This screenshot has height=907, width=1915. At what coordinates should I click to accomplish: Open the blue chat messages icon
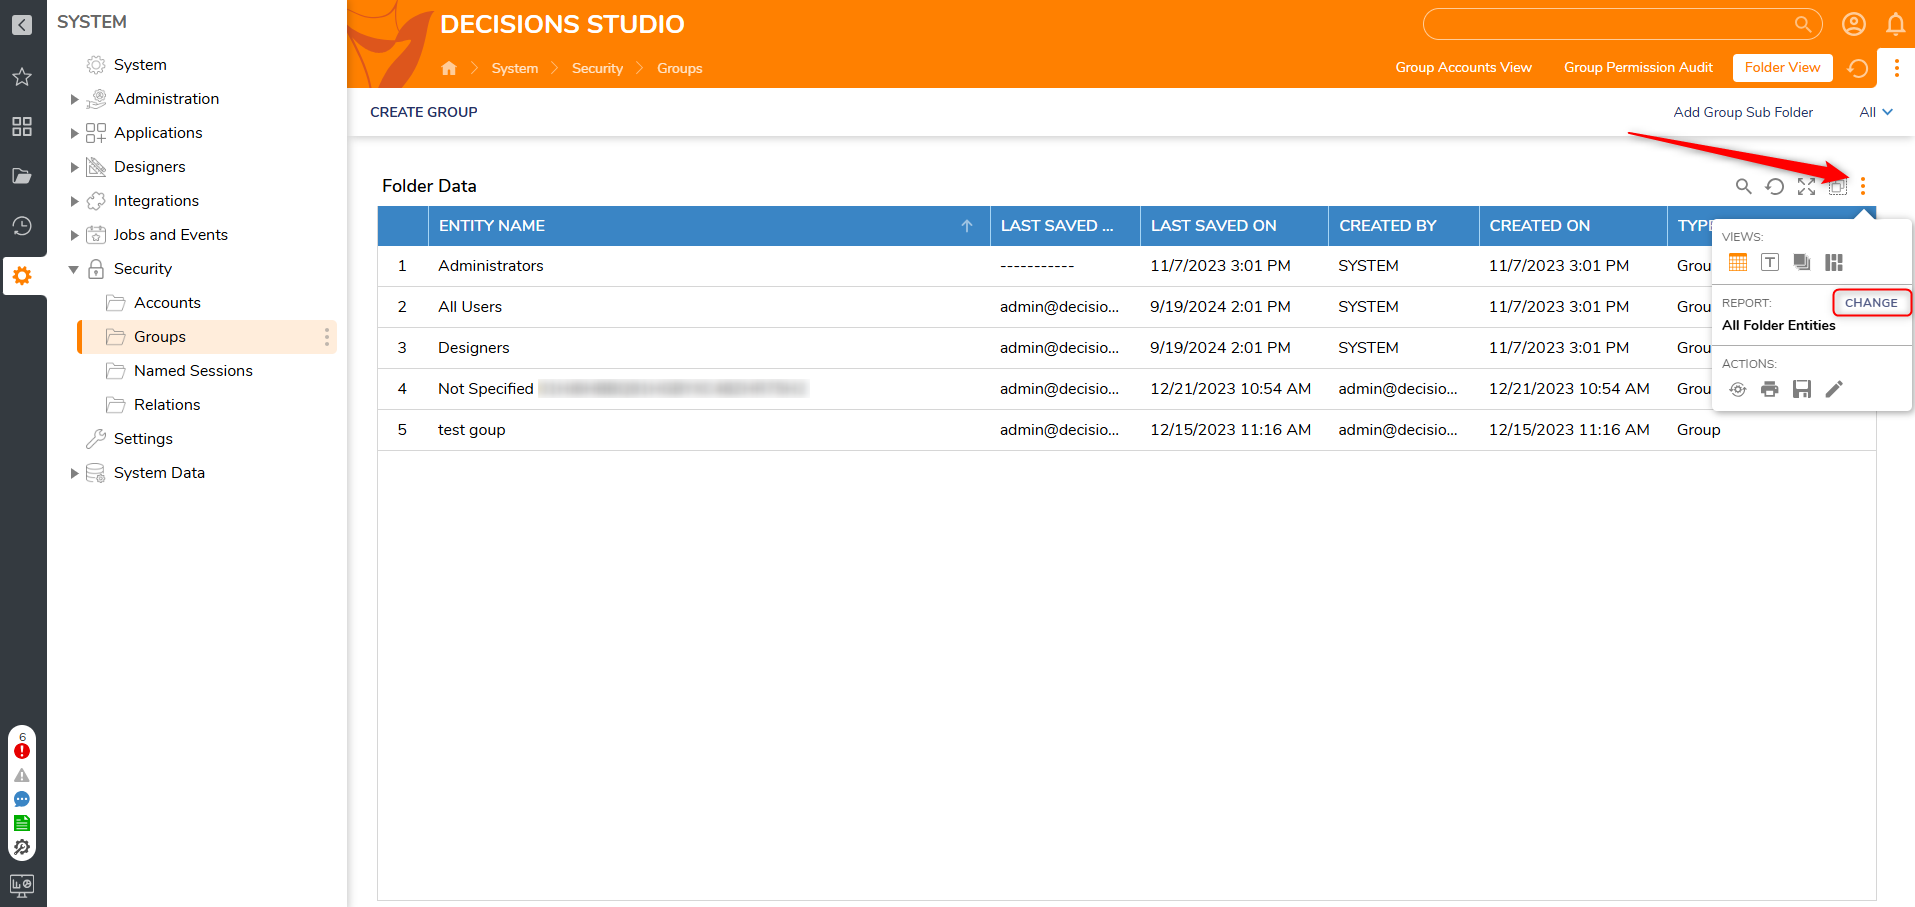tap(22, 799)
